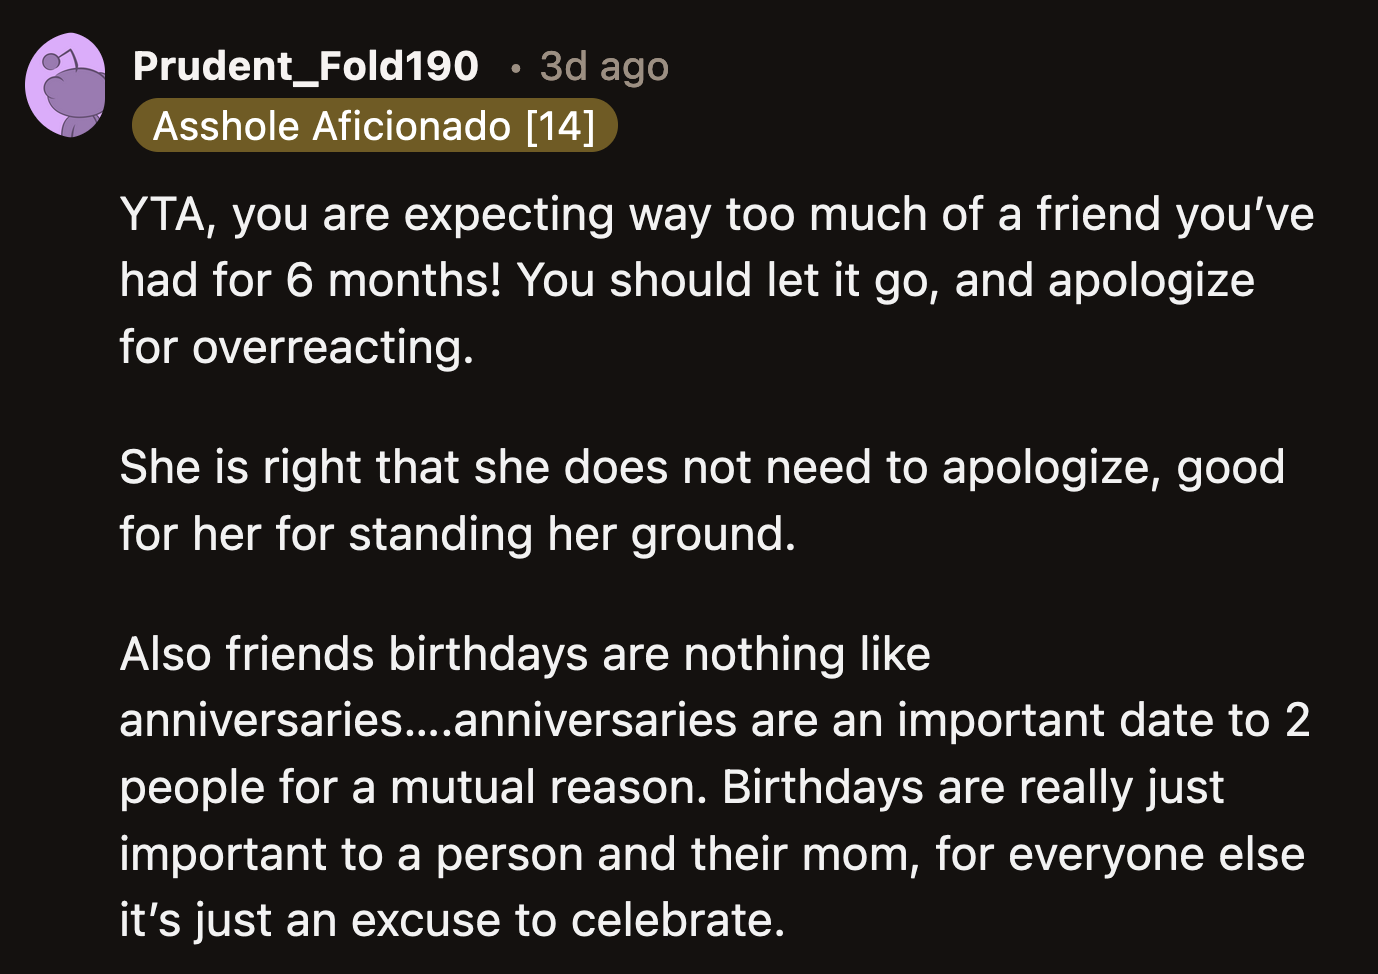Select the Asshole Aficionado [14] flair badge
This screenshot has width=1378, height=974.
pyautogui.click(x=374, y=126)
